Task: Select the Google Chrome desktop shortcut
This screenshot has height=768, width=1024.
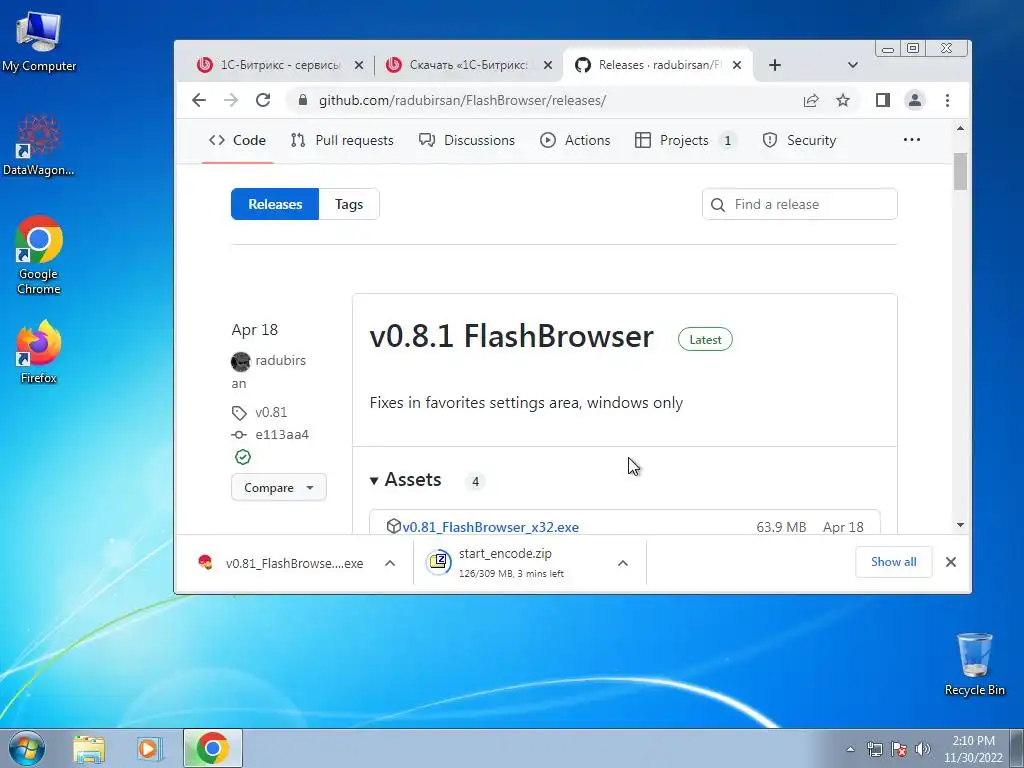Action: click(39, 256)
